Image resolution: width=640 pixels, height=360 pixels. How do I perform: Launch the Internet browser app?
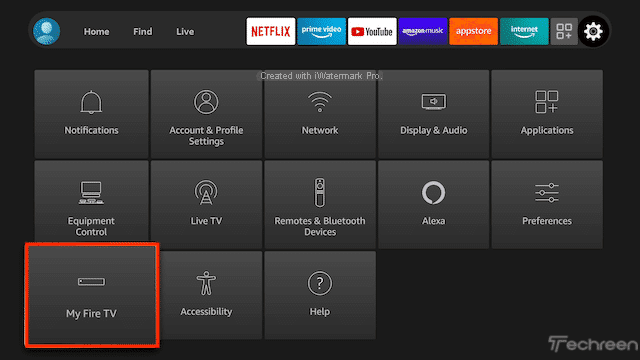(524, 31)
